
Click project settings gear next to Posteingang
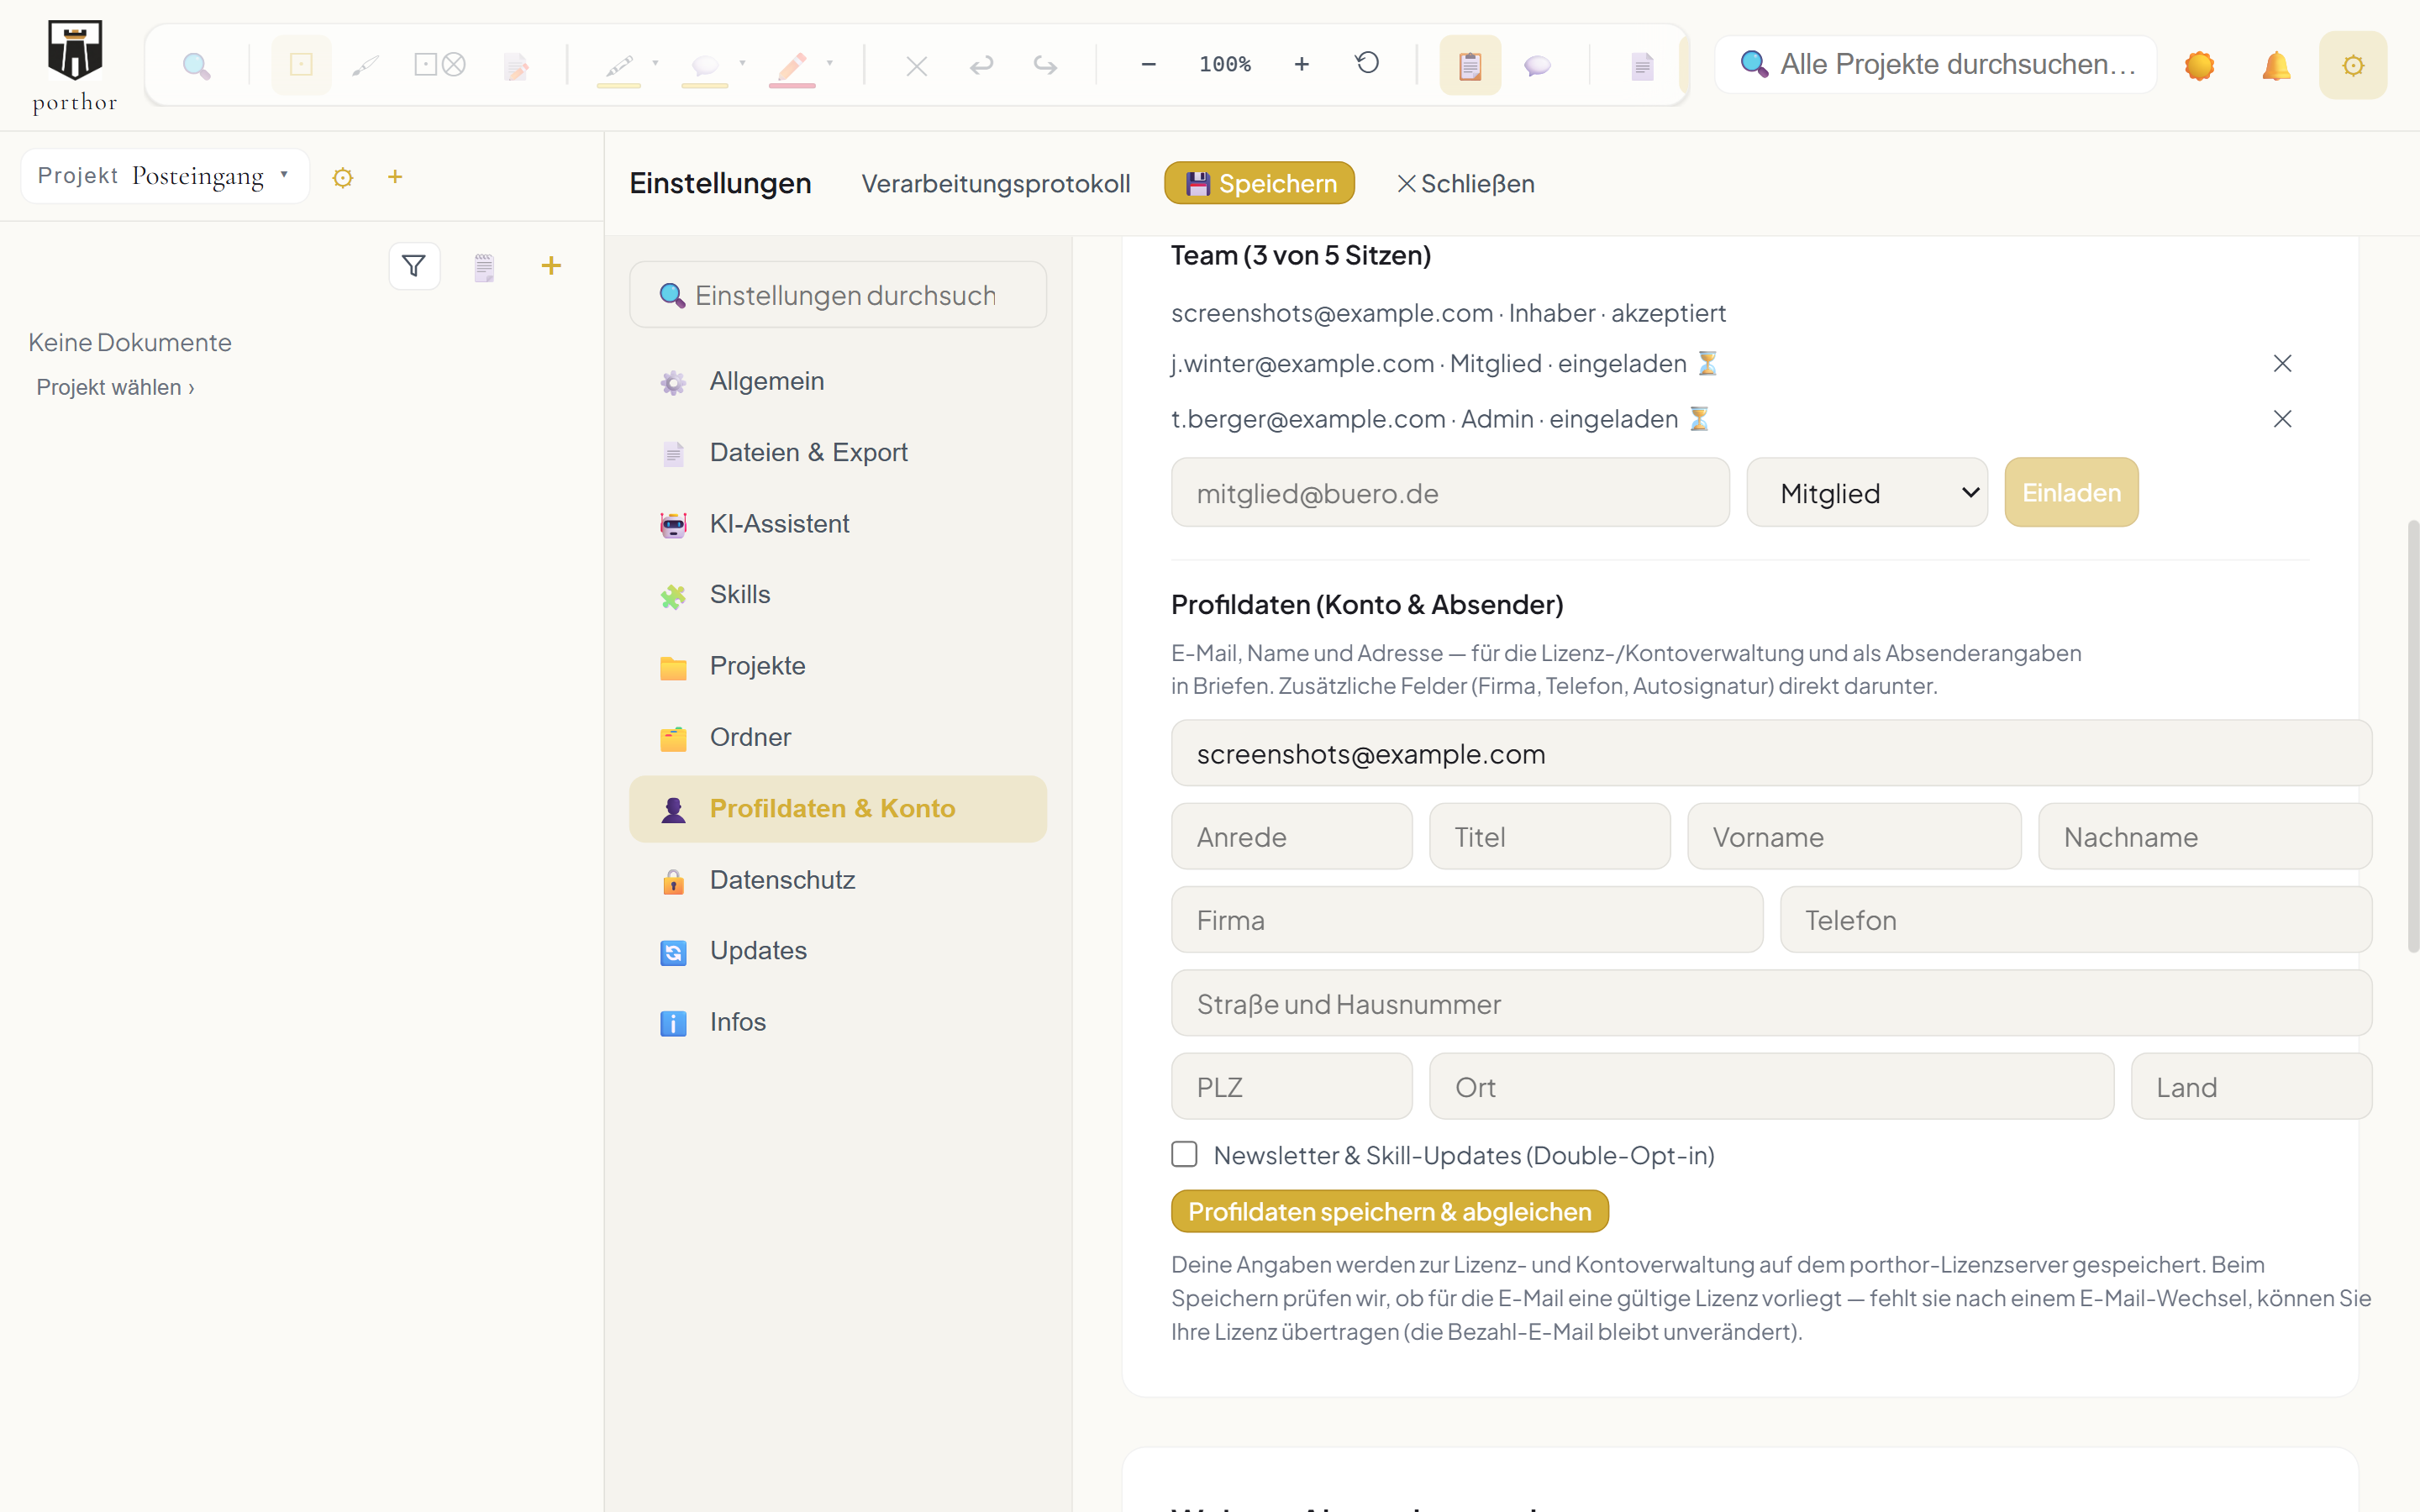343,178
